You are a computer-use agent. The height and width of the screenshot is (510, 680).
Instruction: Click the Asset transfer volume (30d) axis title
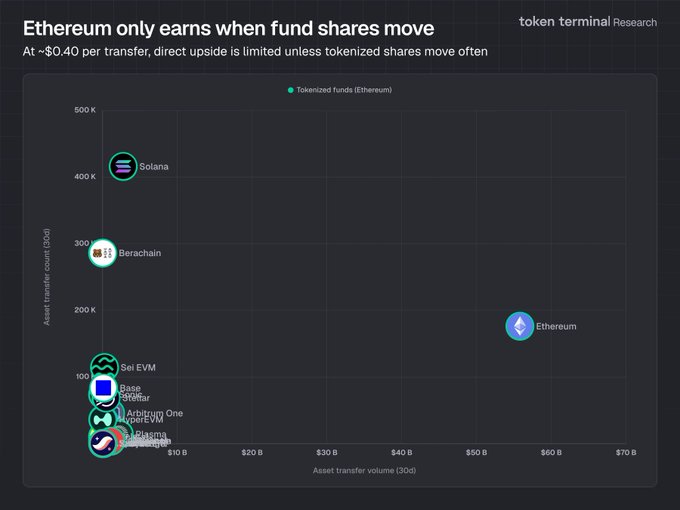coord(364,471)
